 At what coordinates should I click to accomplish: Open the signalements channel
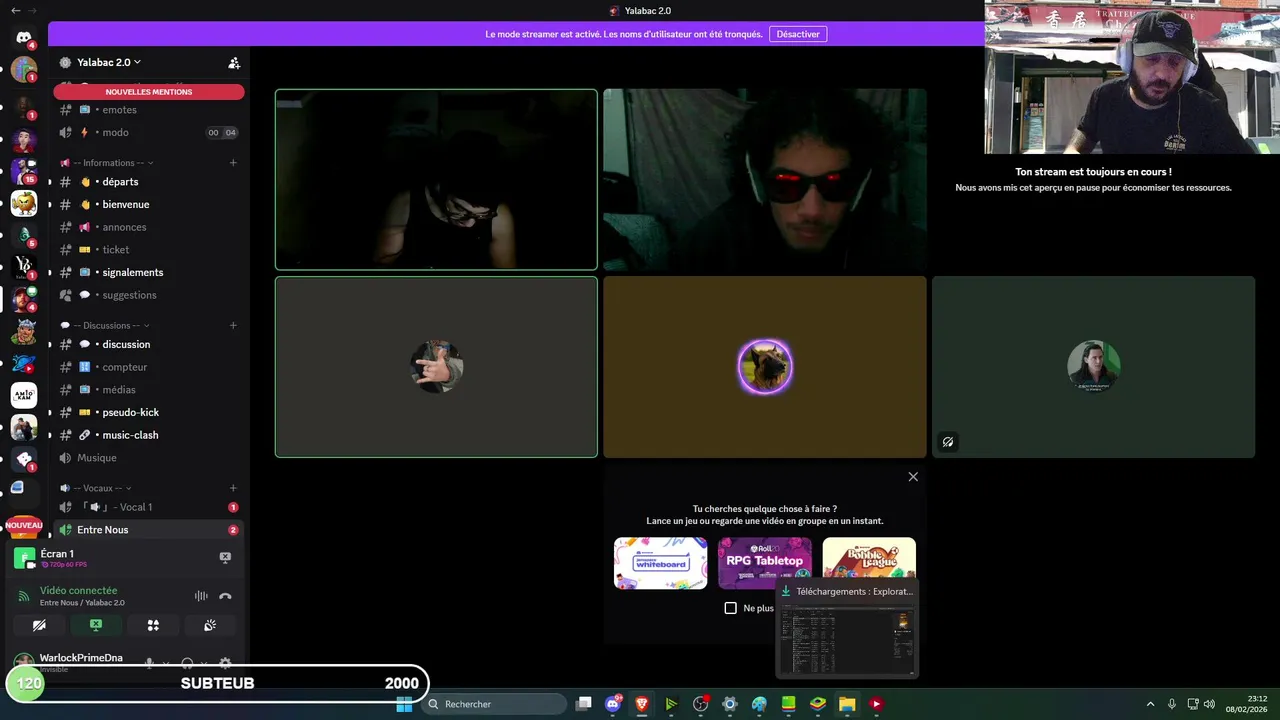click(148, 272)
